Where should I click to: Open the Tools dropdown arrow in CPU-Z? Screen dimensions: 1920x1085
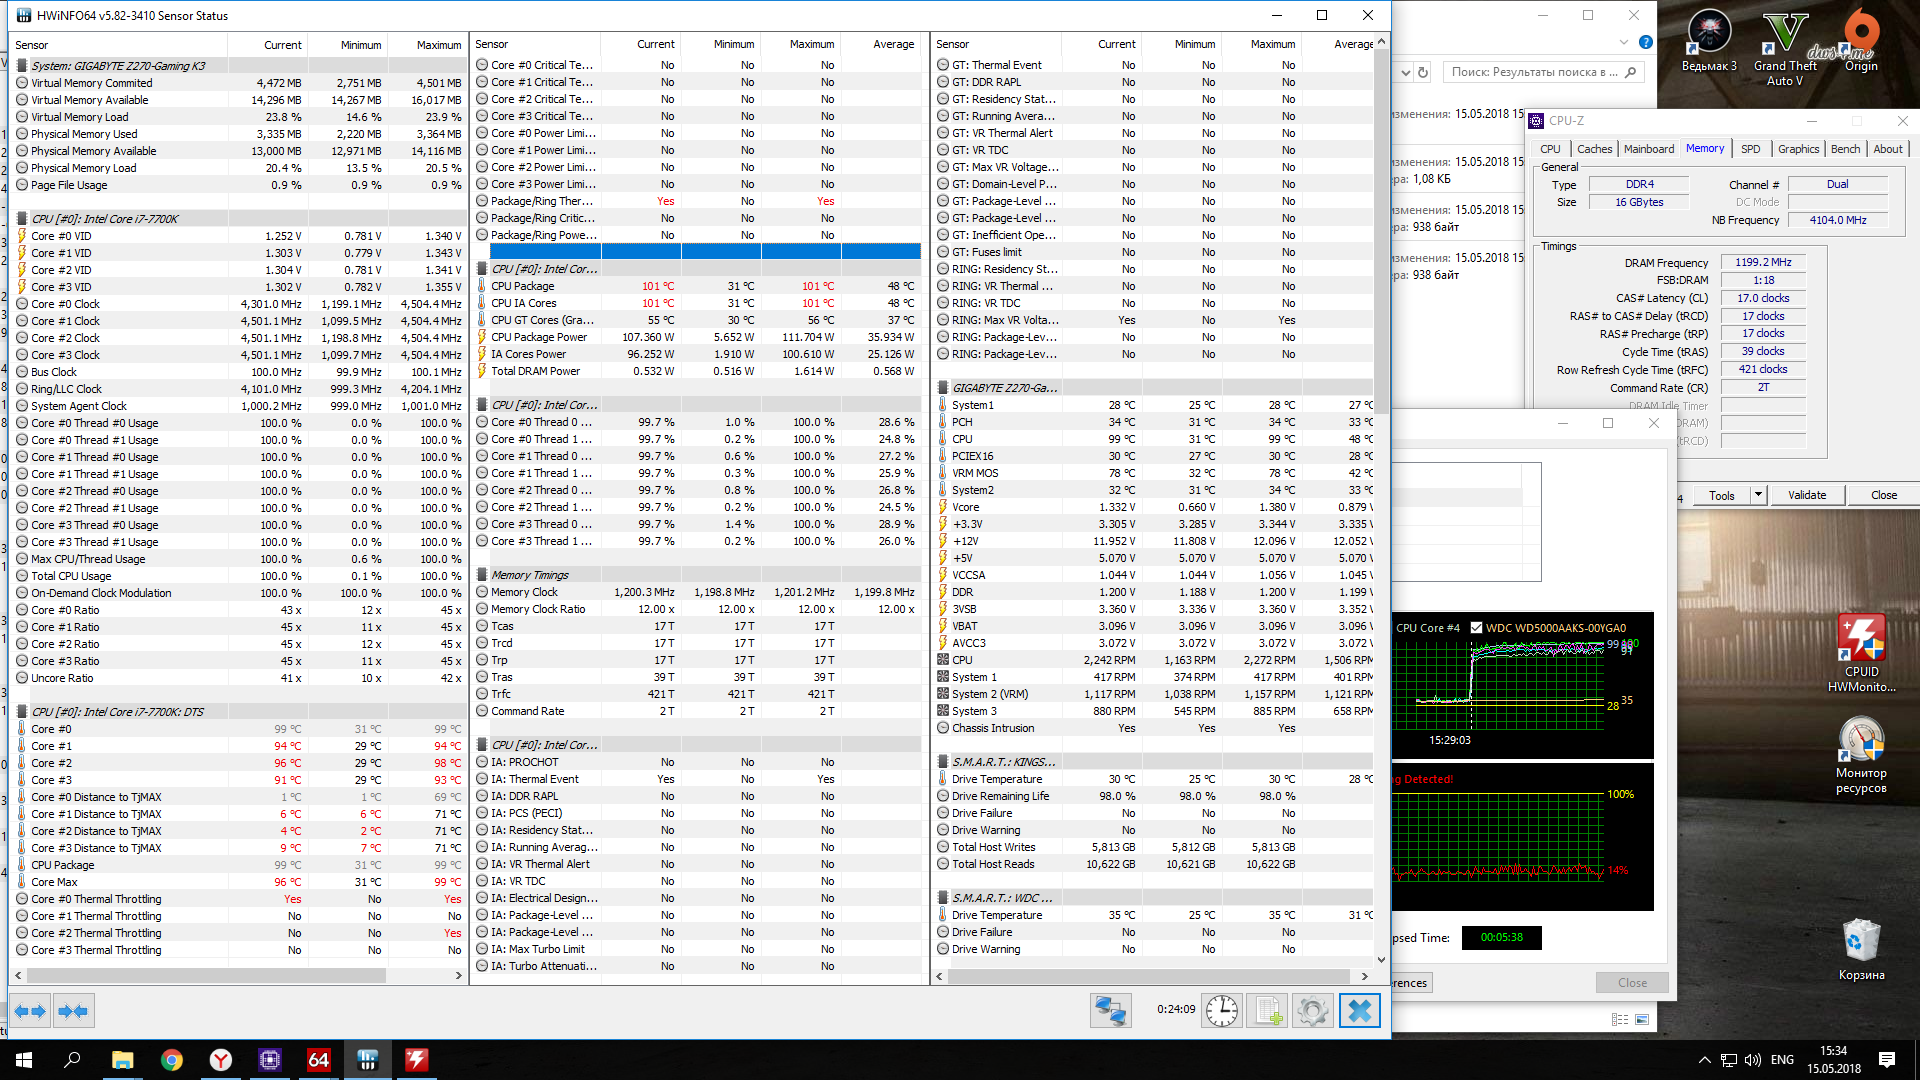[1758, 495]
